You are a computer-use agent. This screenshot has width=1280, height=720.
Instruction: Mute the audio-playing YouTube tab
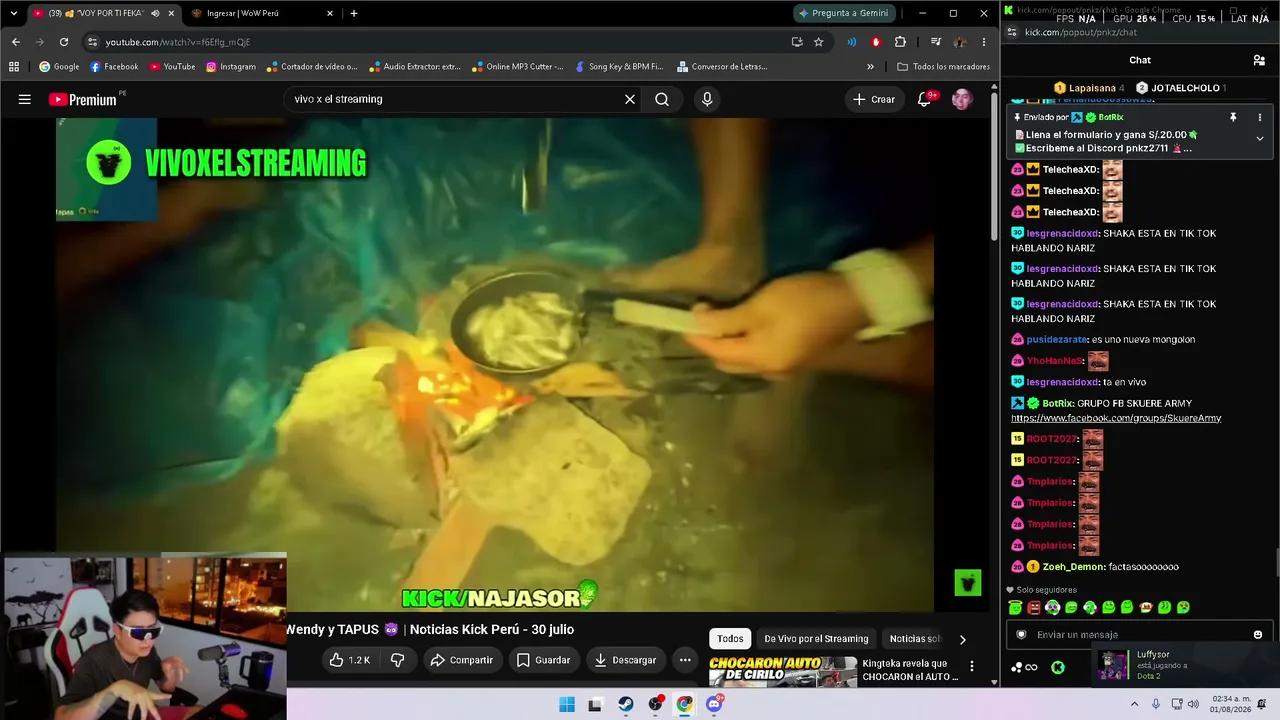click(155, 13)
